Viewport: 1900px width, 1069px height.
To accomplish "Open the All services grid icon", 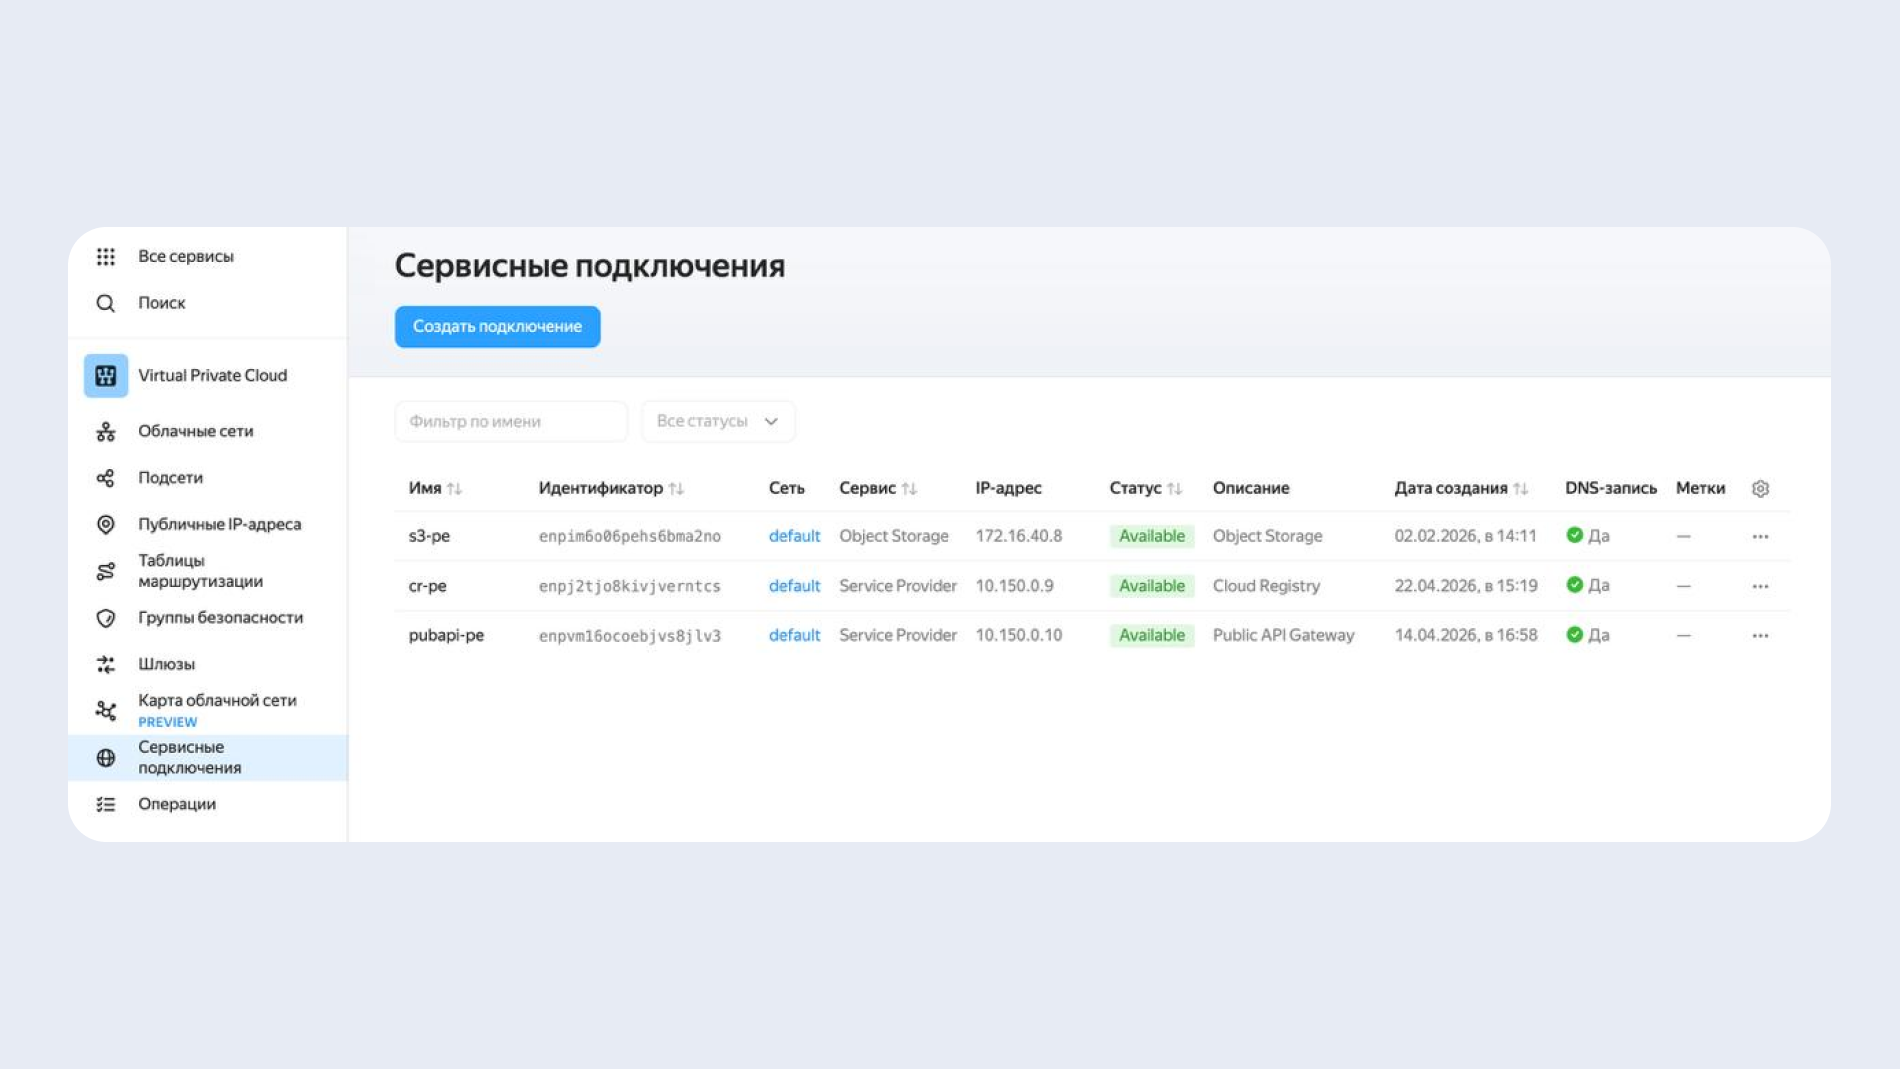I will click(x=106, y=257).
